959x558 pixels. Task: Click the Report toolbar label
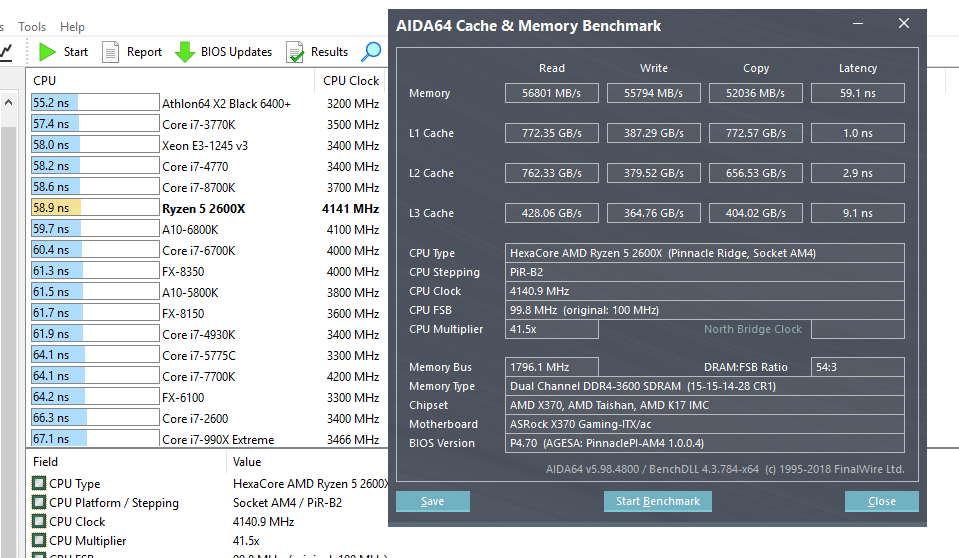(144, 52)
